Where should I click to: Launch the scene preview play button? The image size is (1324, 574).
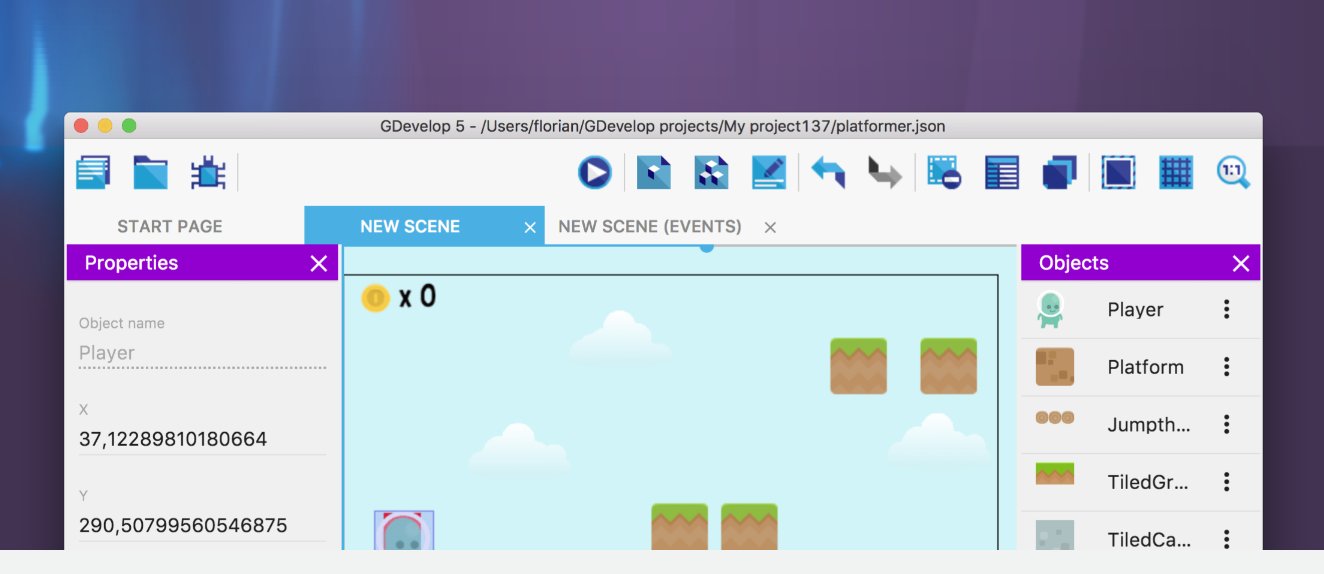(x=594, y=172)
